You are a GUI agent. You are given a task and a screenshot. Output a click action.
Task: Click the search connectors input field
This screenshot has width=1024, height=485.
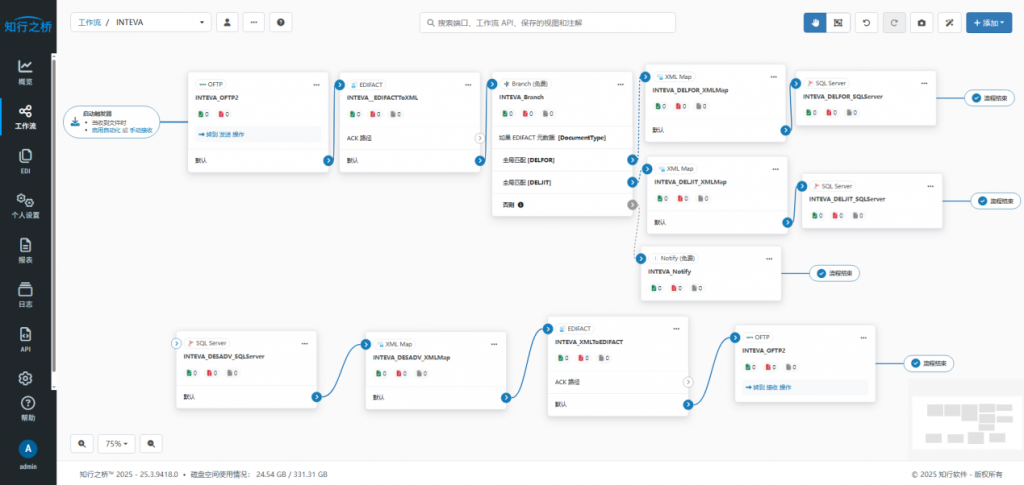547,22
